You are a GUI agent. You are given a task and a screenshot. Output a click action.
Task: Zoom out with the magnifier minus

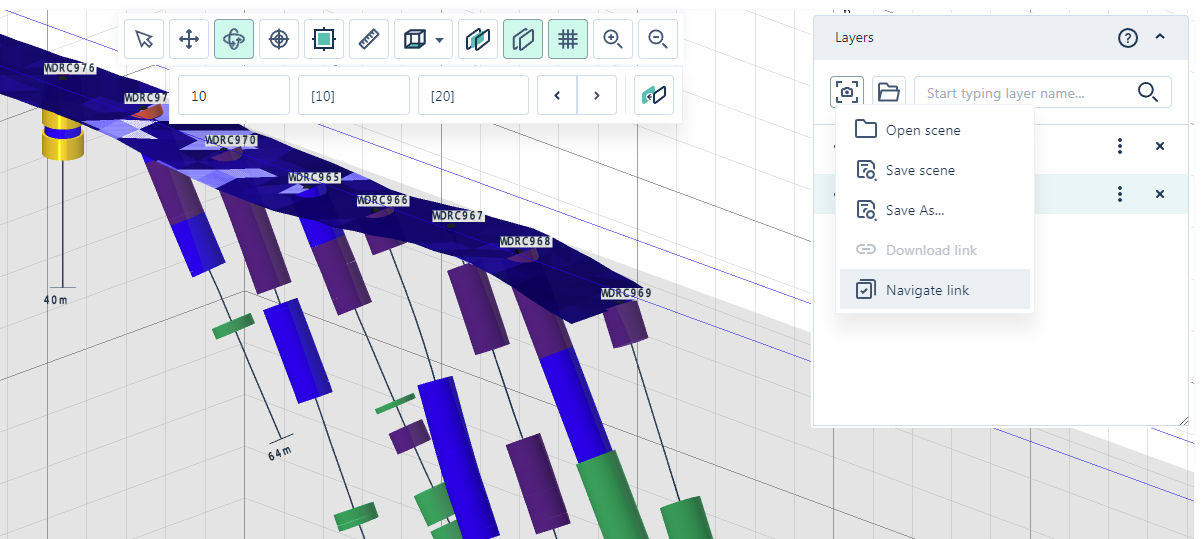click(657, 39)
